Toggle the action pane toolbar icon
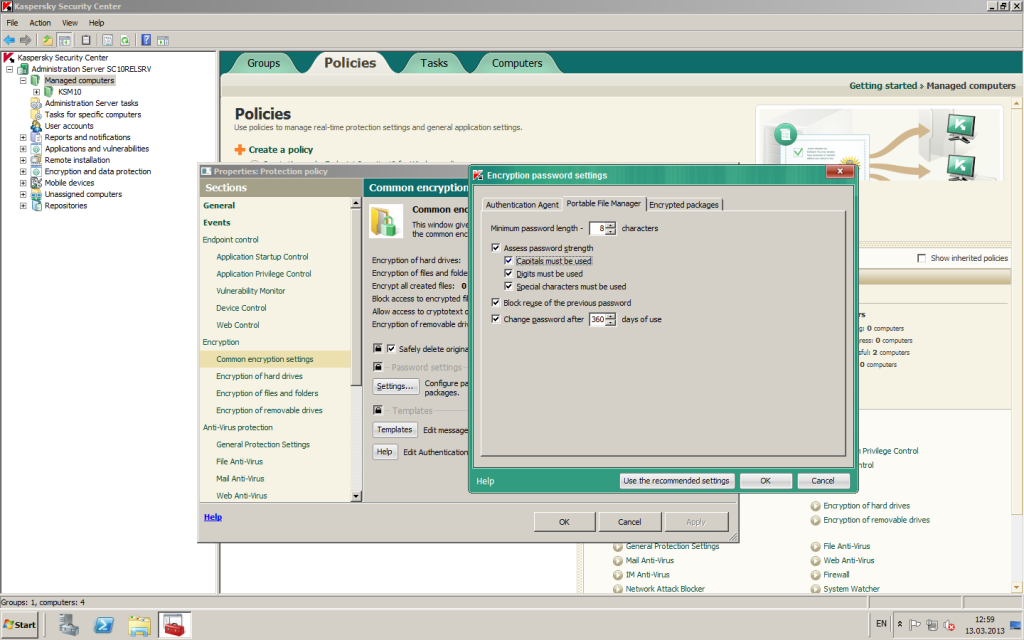 click(x=163, y=40)
